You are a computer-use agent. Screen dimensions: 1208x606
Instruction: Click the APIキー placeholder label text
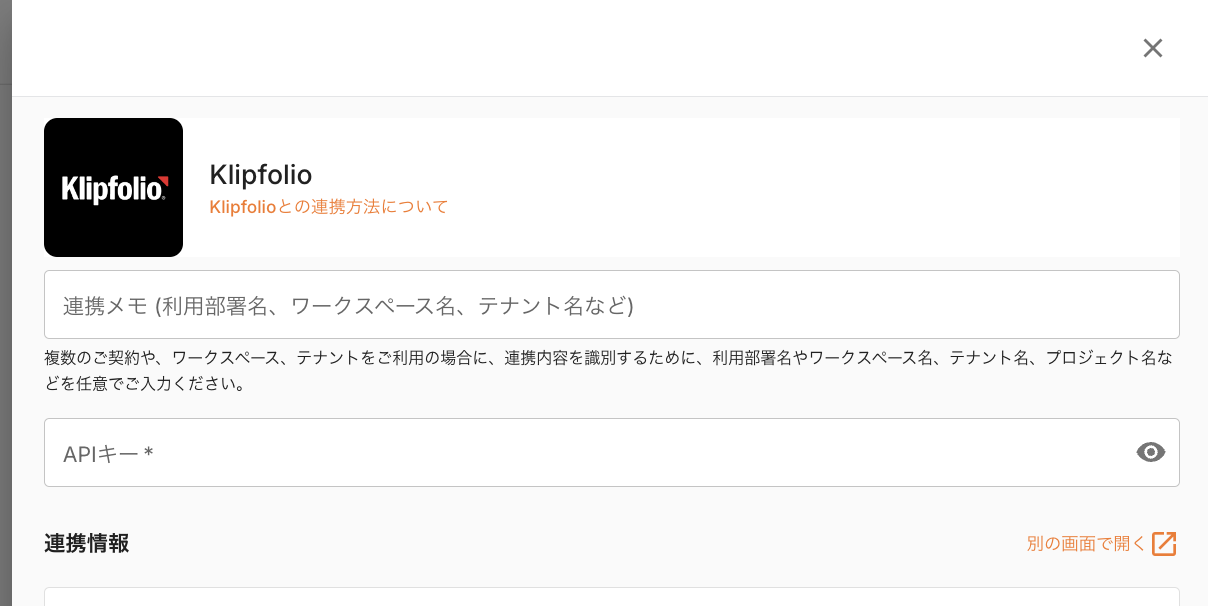[x=100, y=454]
